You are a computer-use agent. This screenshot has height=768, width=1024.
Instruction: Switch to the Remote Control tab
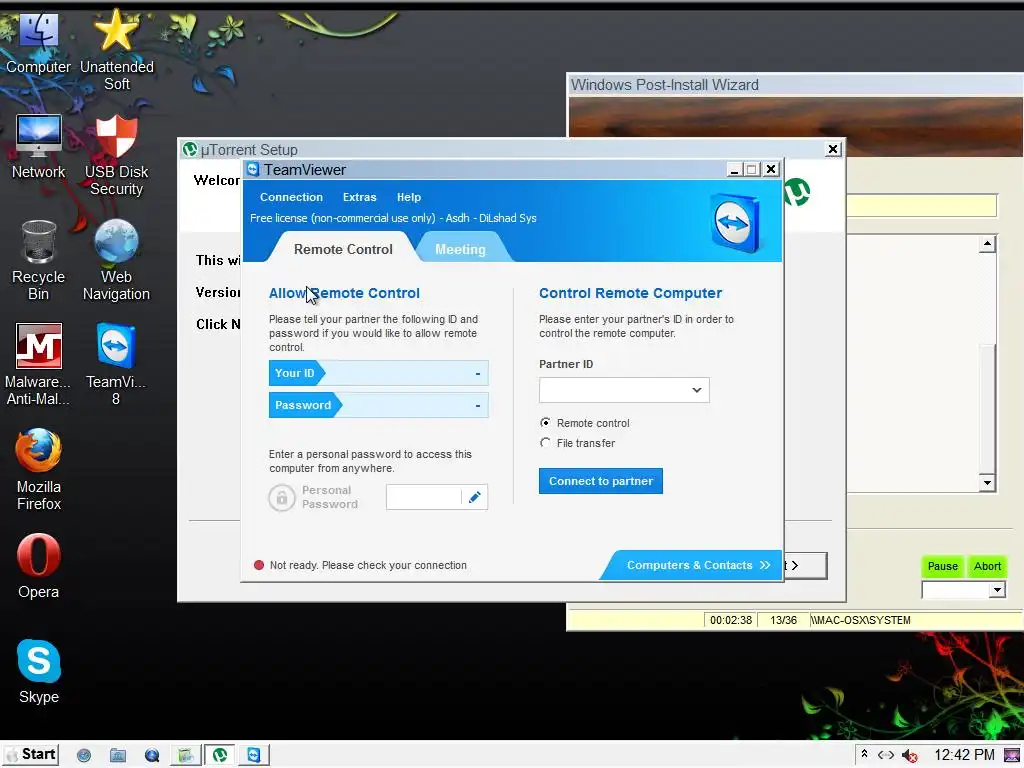pyautogui.click(x=343, y=249)
